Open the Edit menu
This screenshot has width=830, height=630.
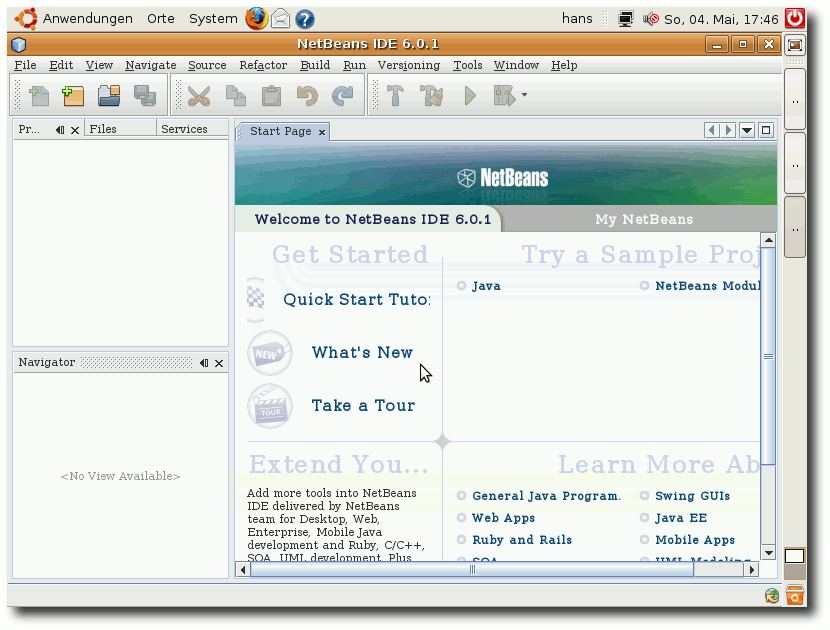coord(61,65)
